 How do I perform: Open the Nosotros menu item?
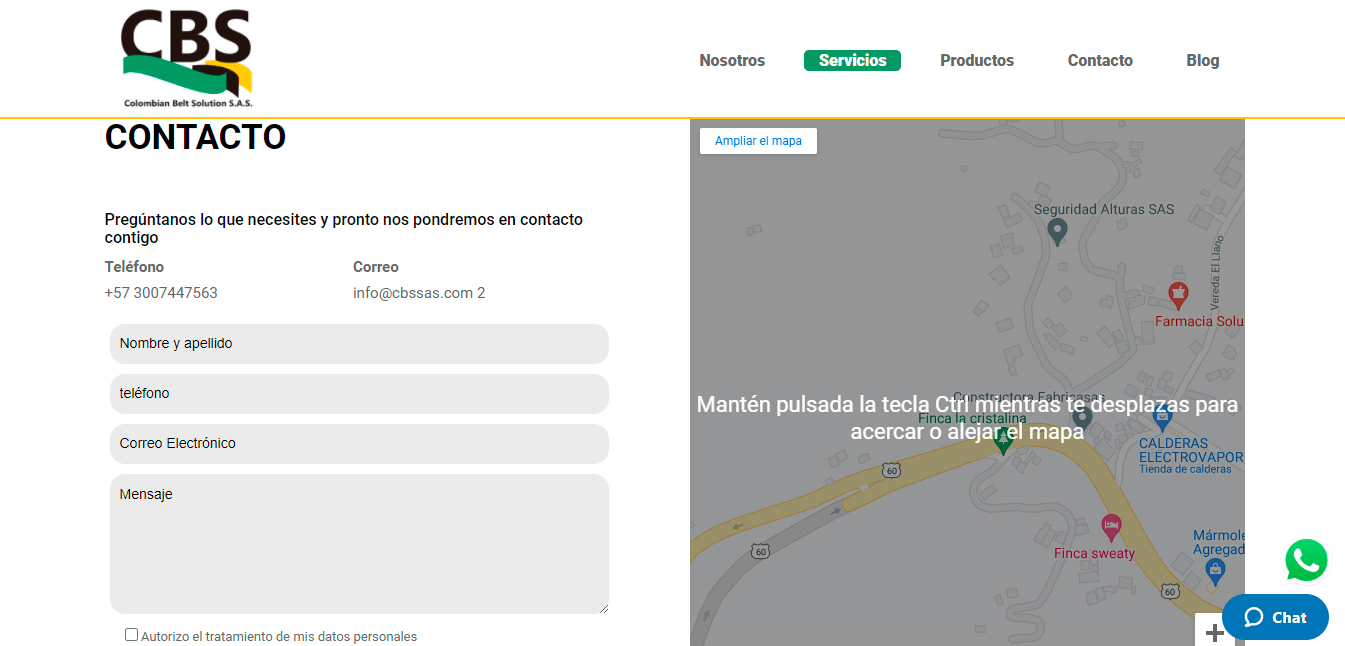[x=732, y=61]
